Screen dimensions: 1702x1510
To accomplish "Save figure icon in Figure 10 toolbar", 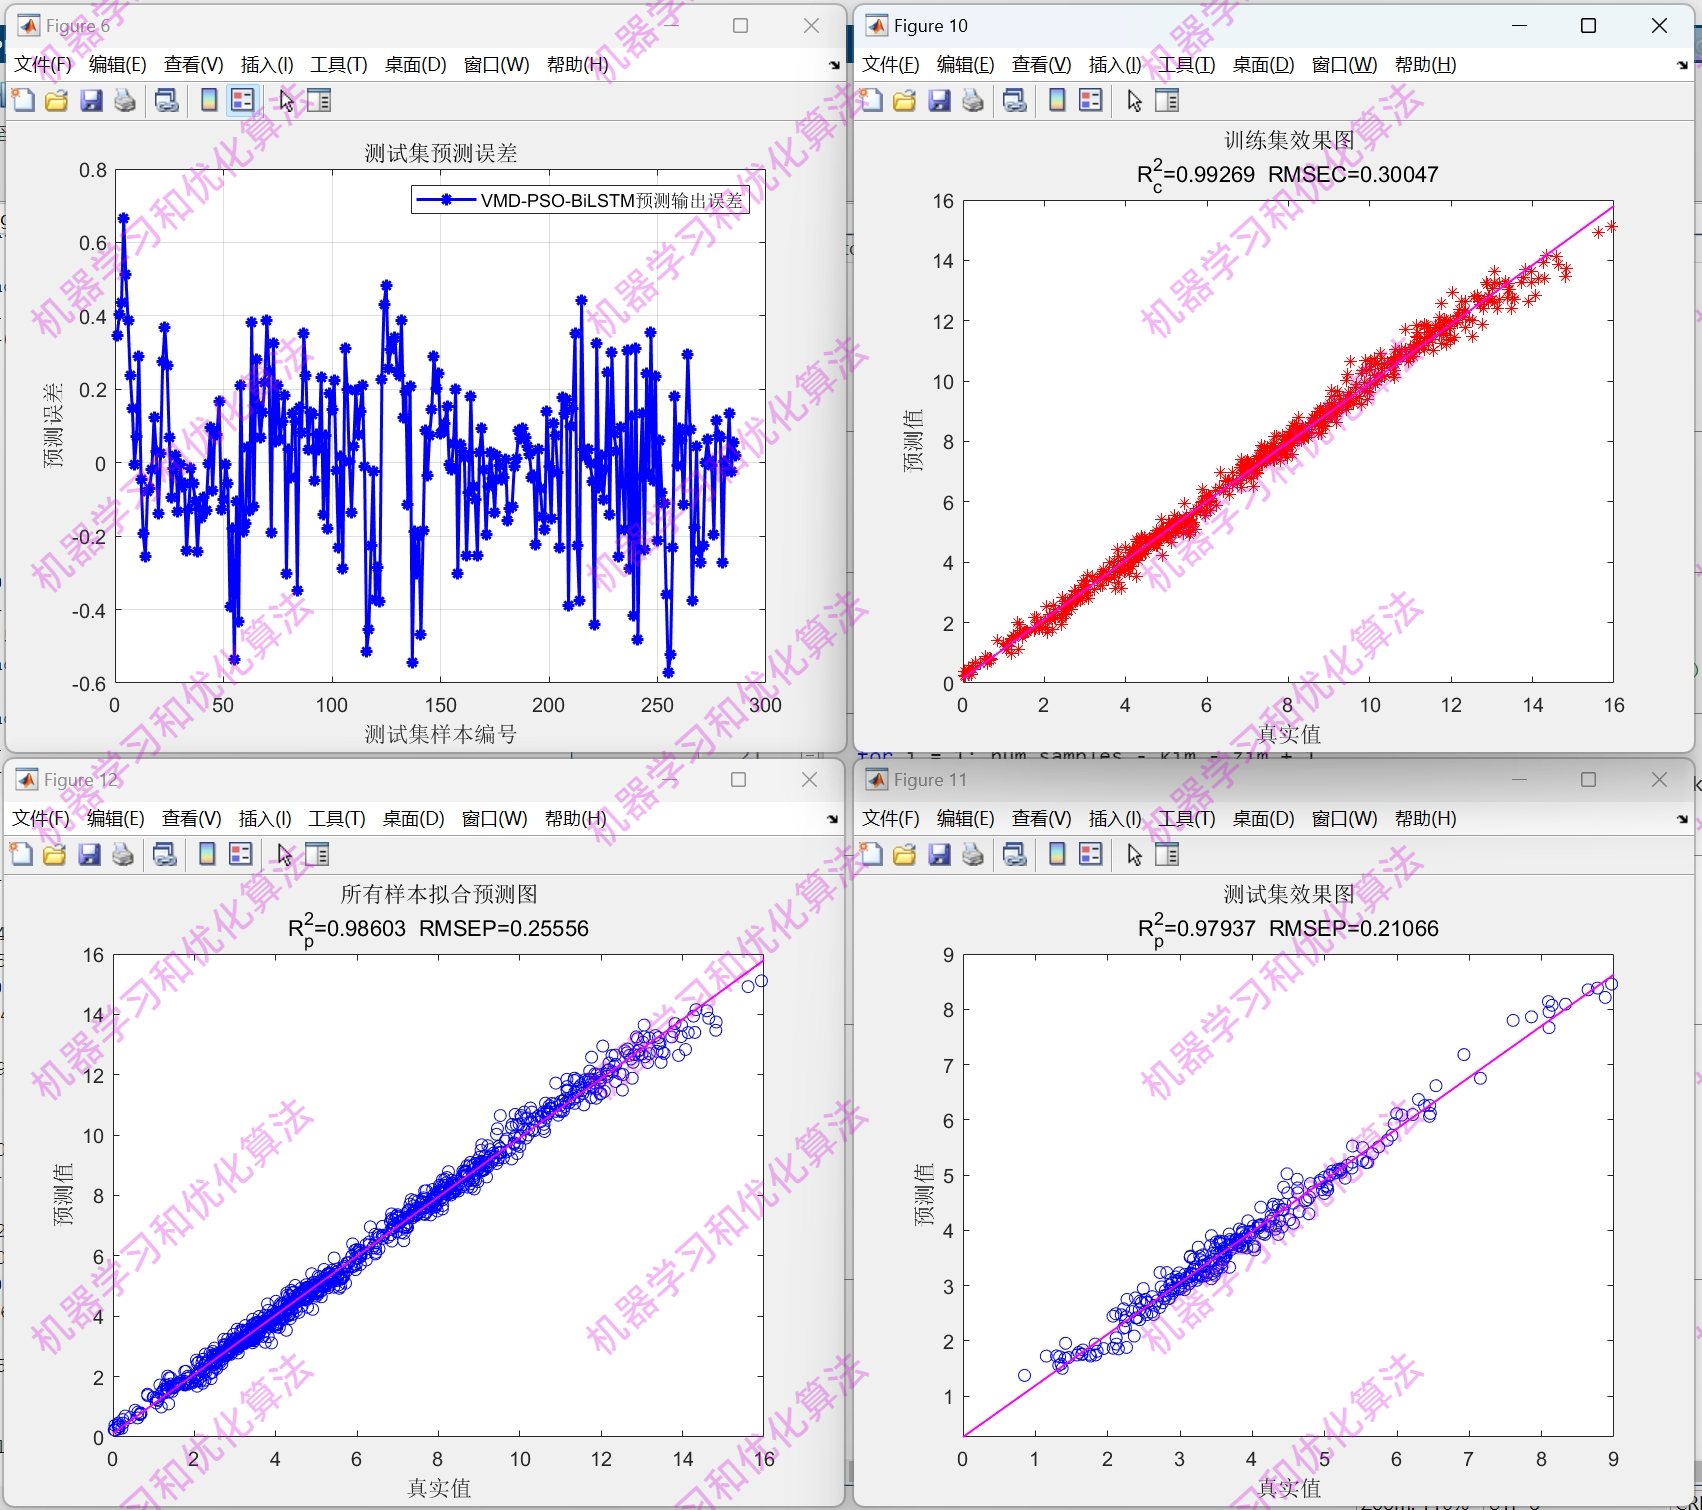I will (939, 100).
